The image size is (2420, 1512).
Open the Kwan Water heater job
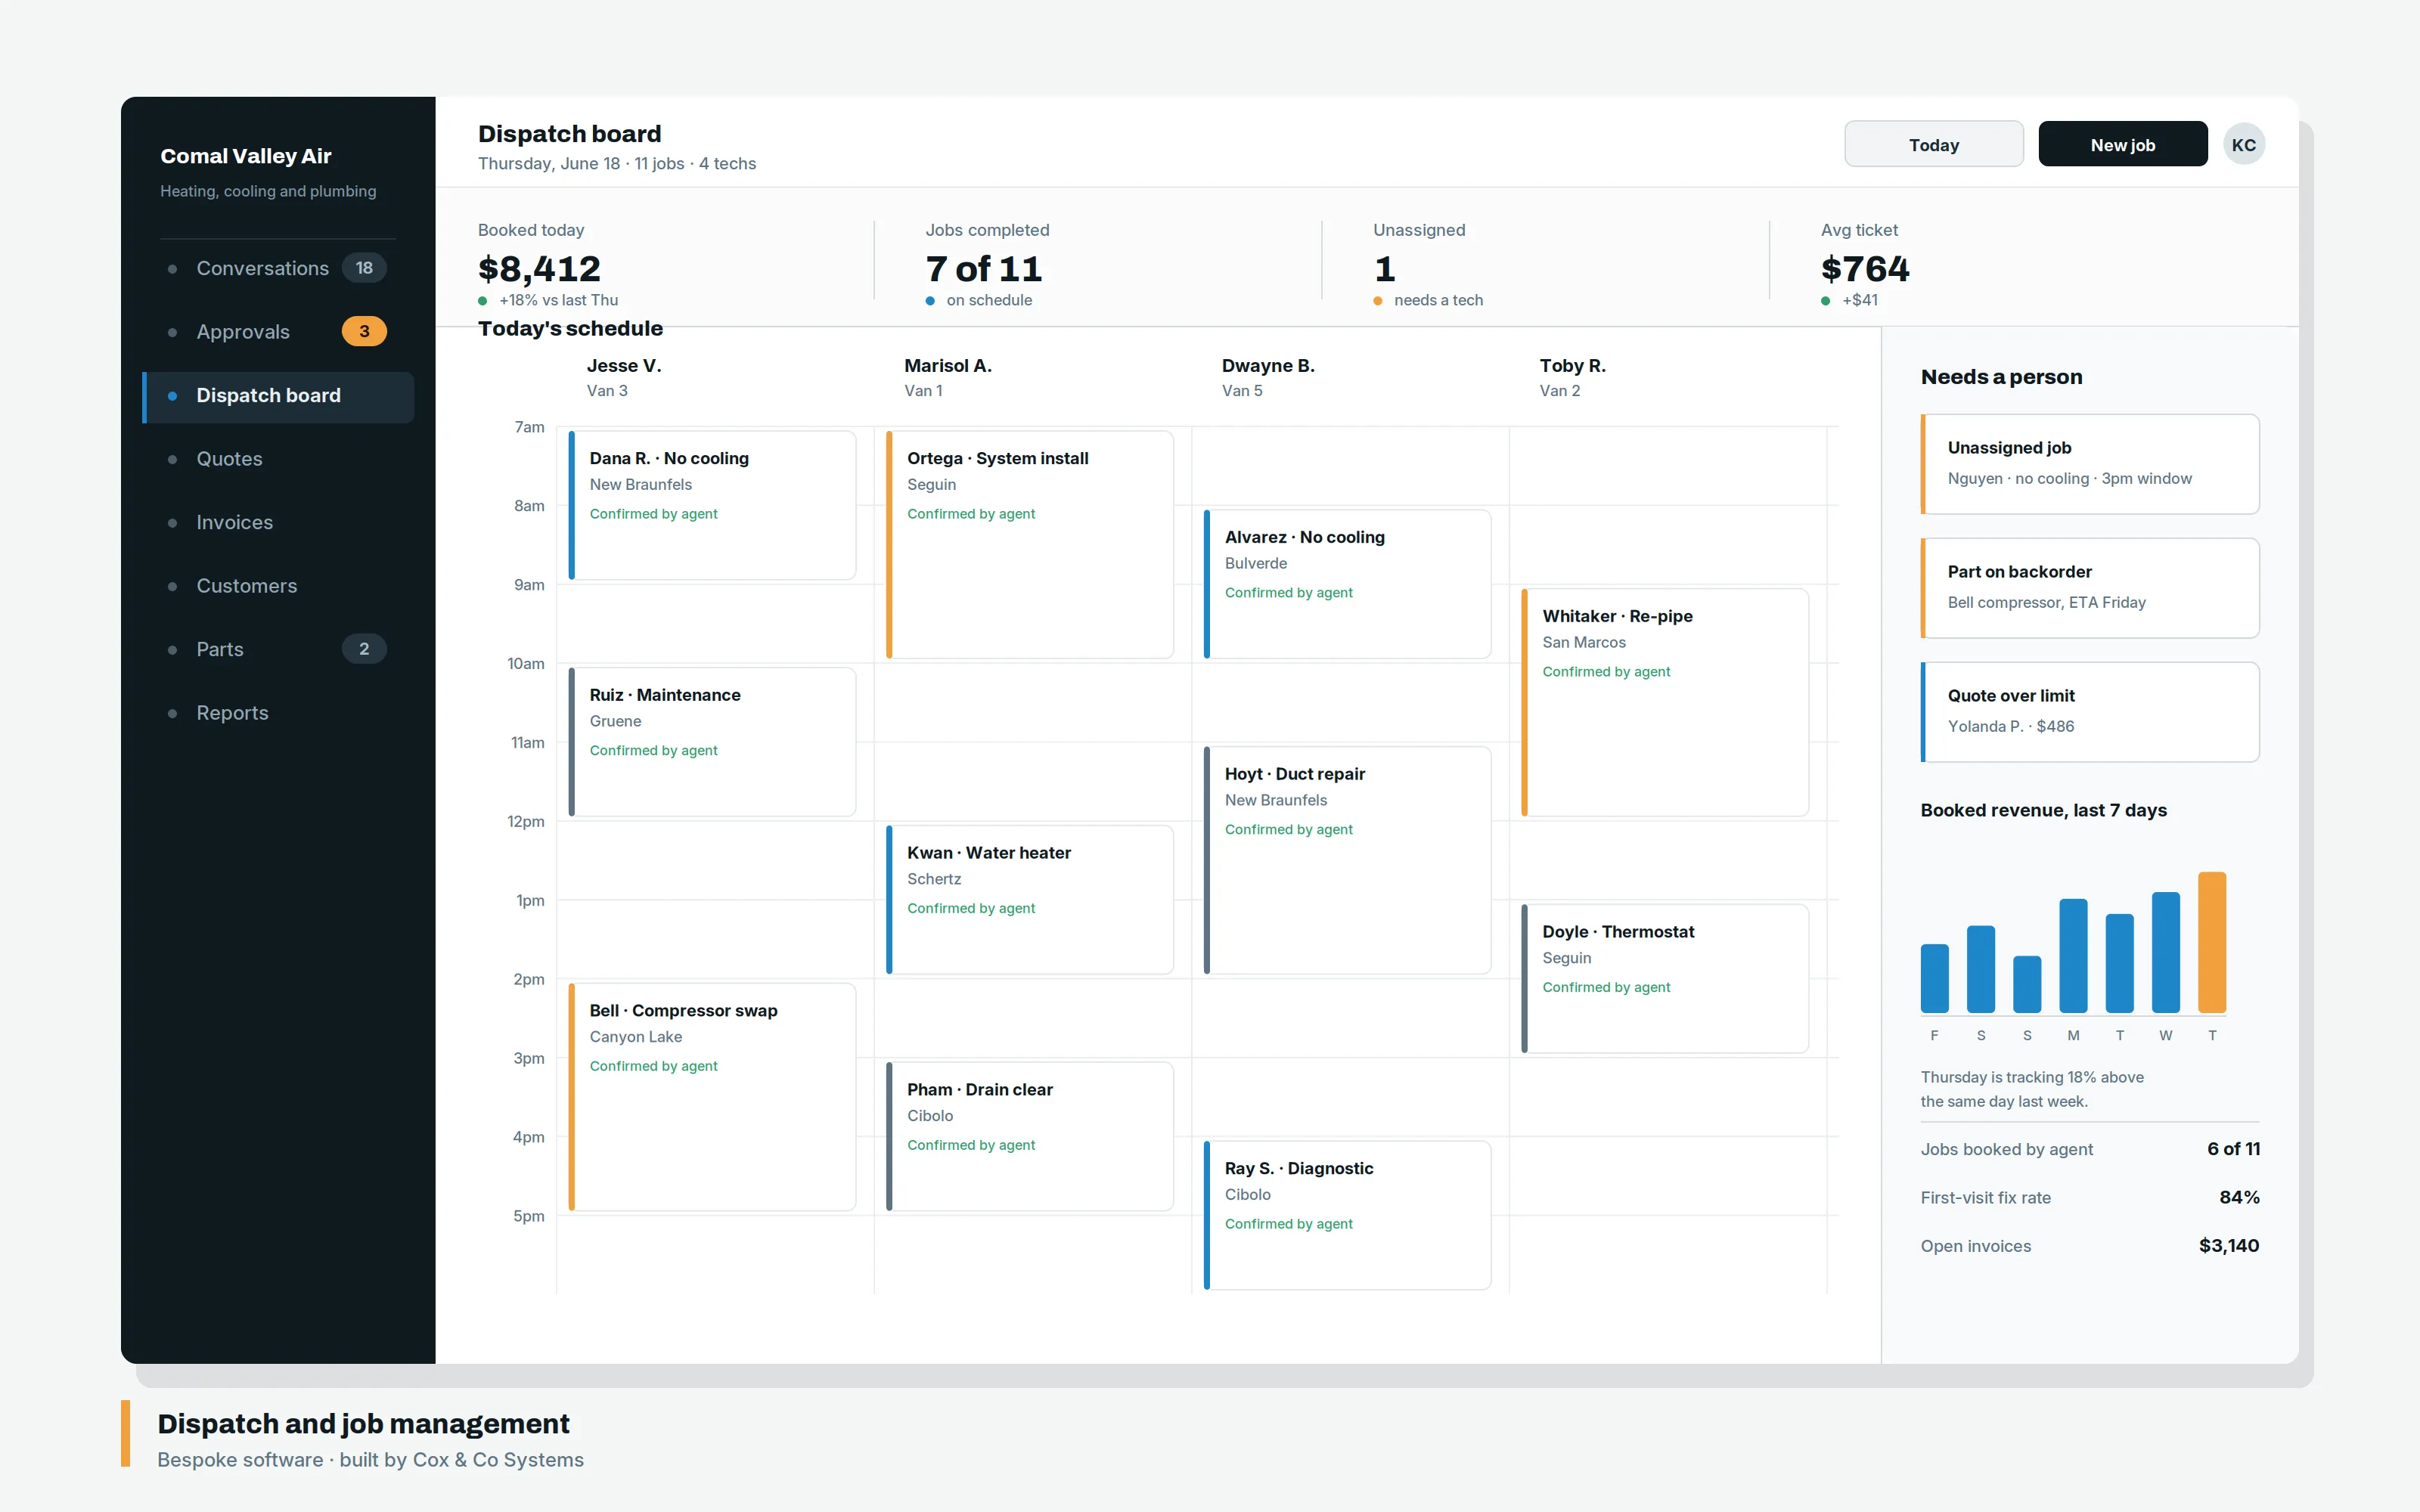pyautogui.click(x=1029, y=900)
